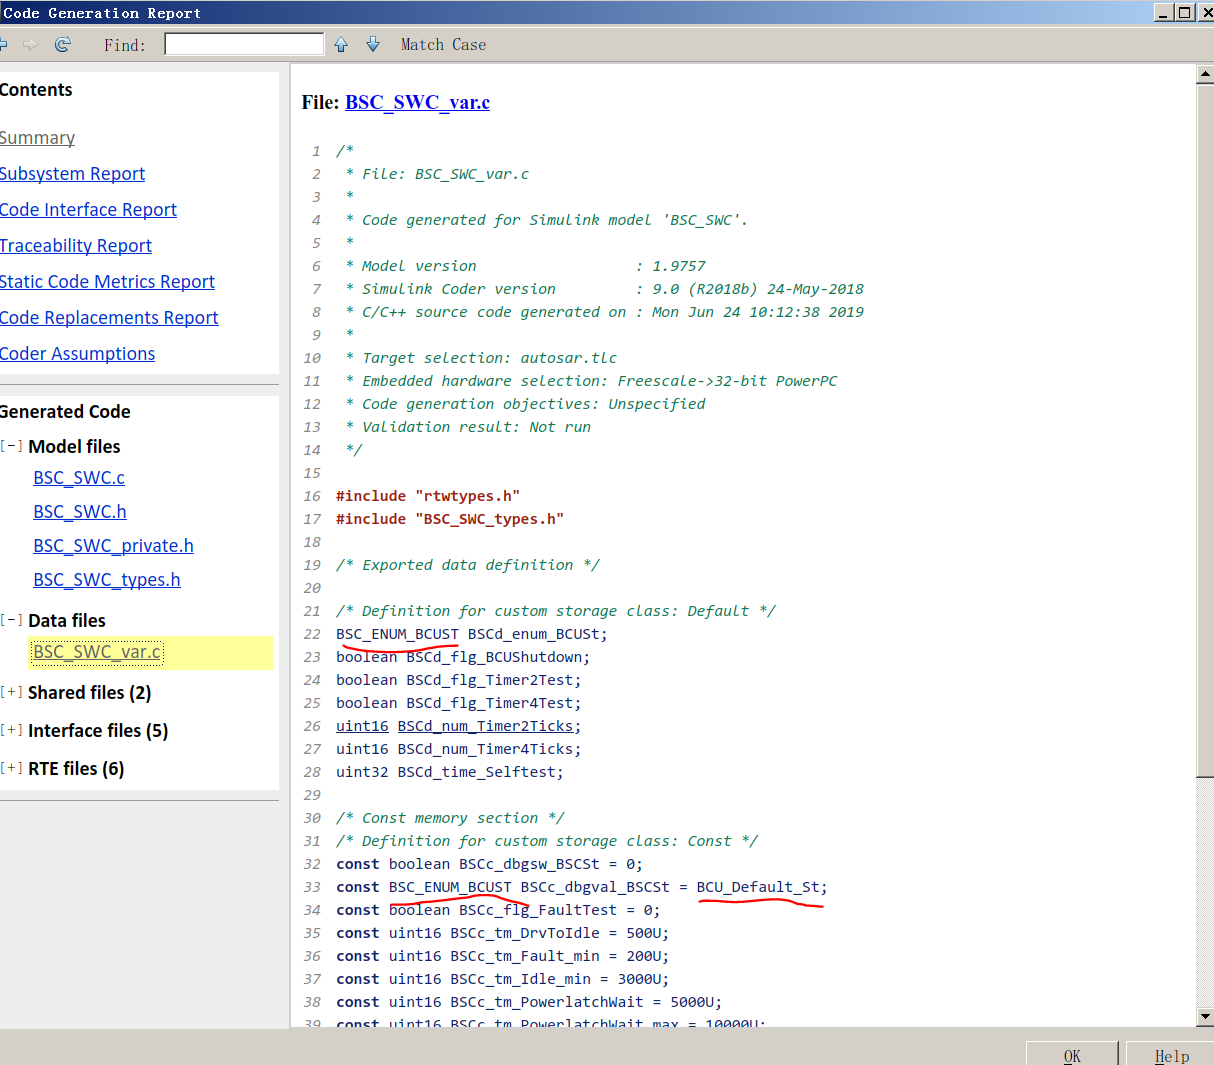Click the forward navigation arrow in the toolbar
1214x1065 pixels.
[x=30, y=45]
